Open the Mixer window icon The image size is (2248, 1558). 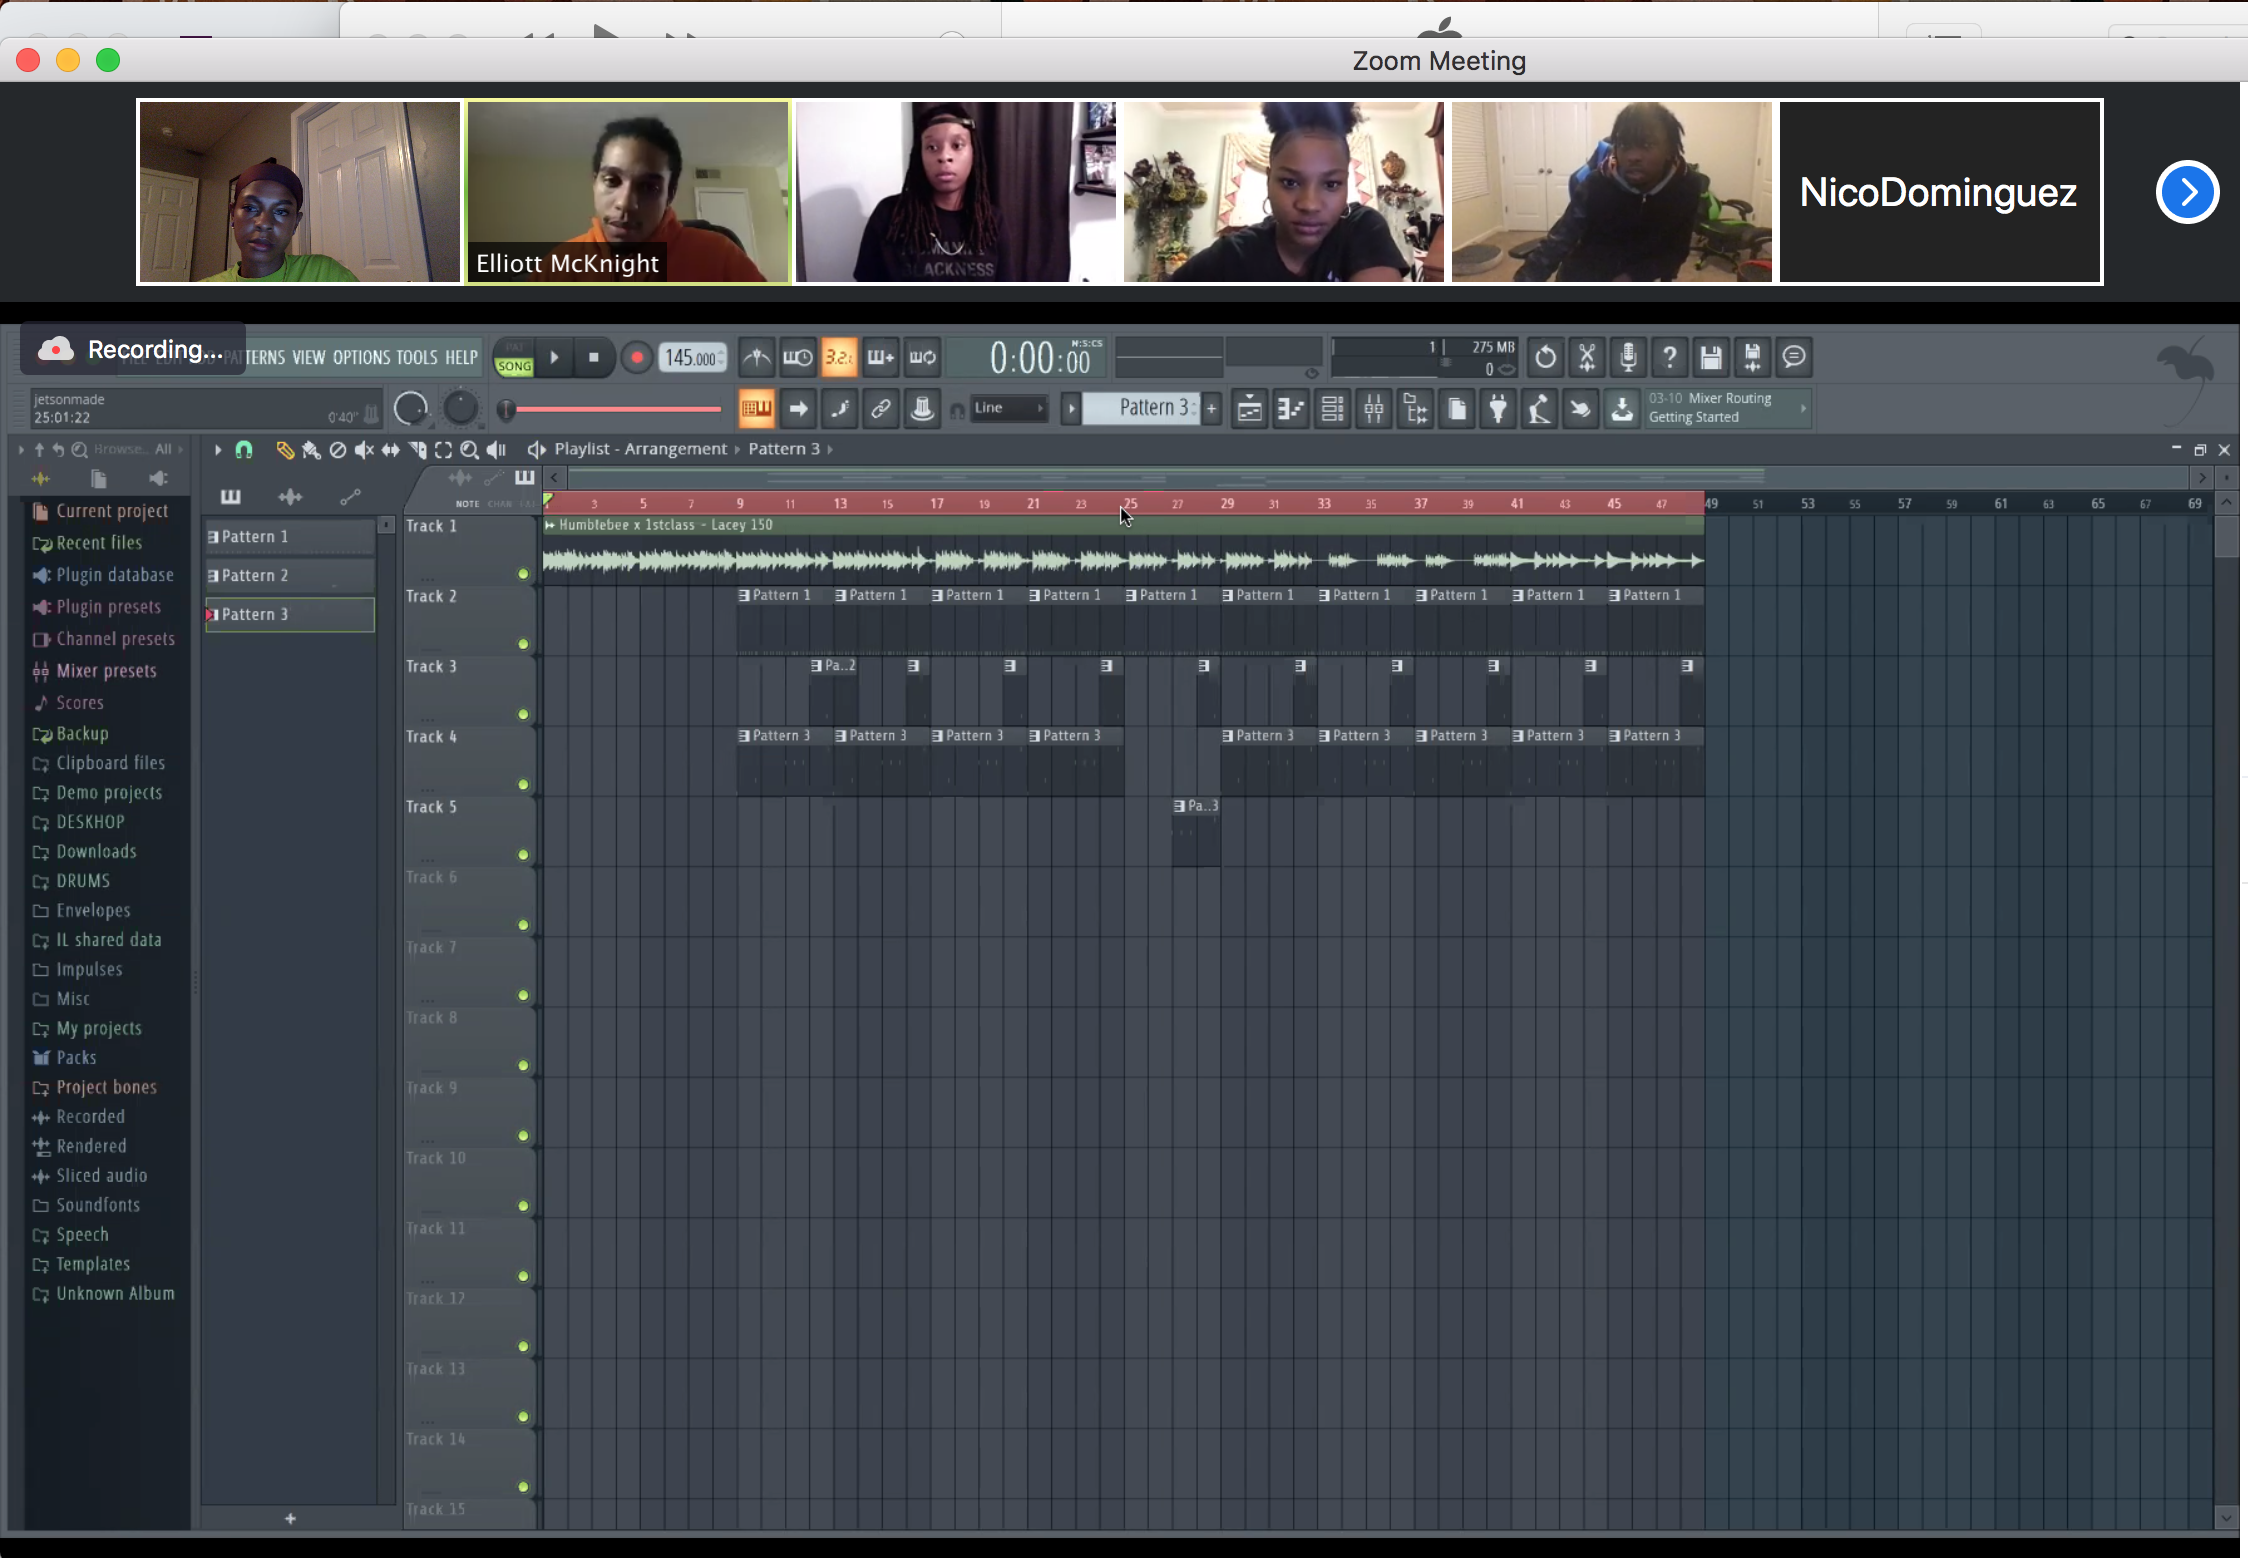1374,408
